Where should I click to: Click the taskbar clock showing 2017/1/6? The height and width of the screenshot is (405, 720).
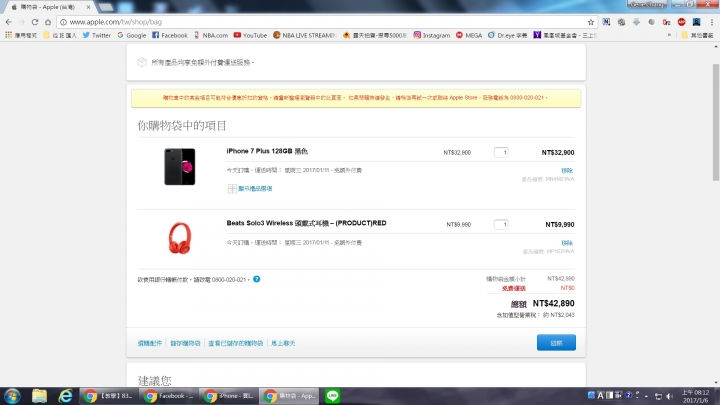tap(696, 396)
